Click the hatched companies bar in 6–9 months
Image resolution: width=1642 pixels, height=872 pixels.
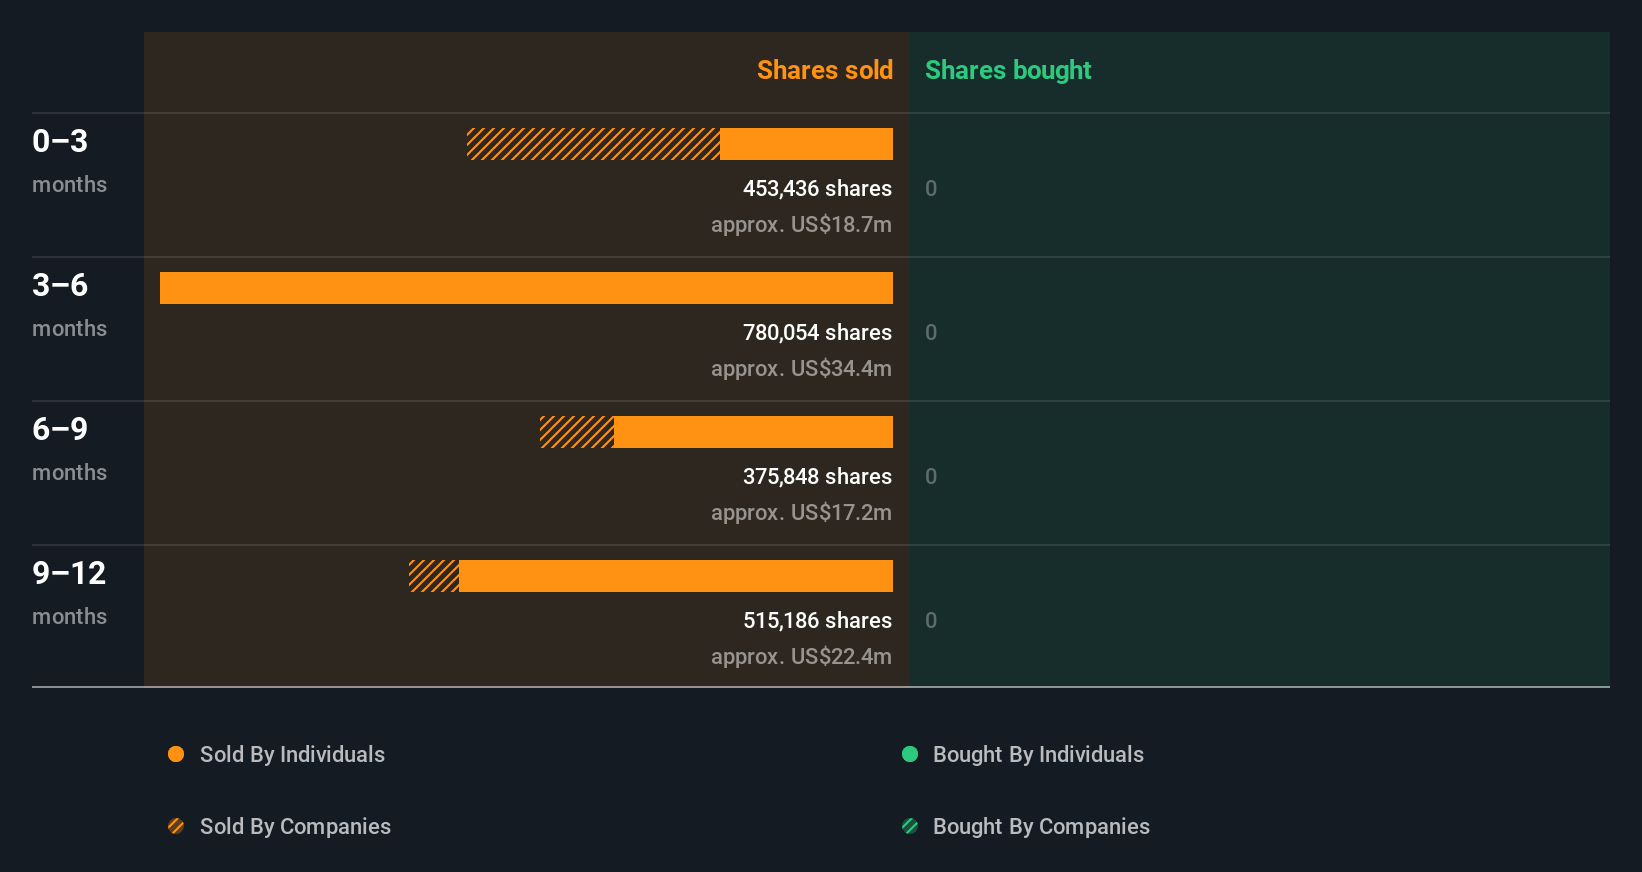[577, 432]
